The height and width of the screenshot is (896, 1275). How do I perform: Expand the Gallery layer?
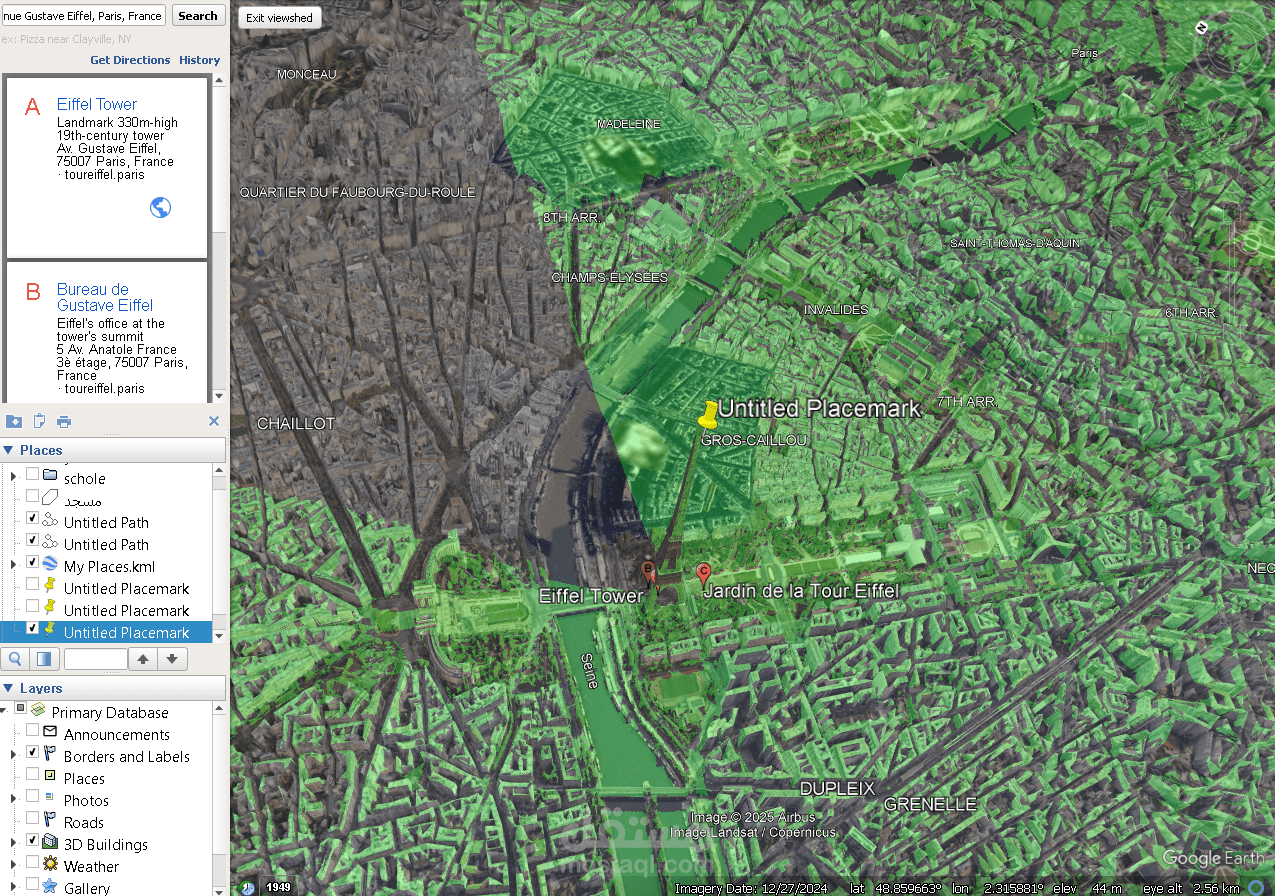coord(14,887)
